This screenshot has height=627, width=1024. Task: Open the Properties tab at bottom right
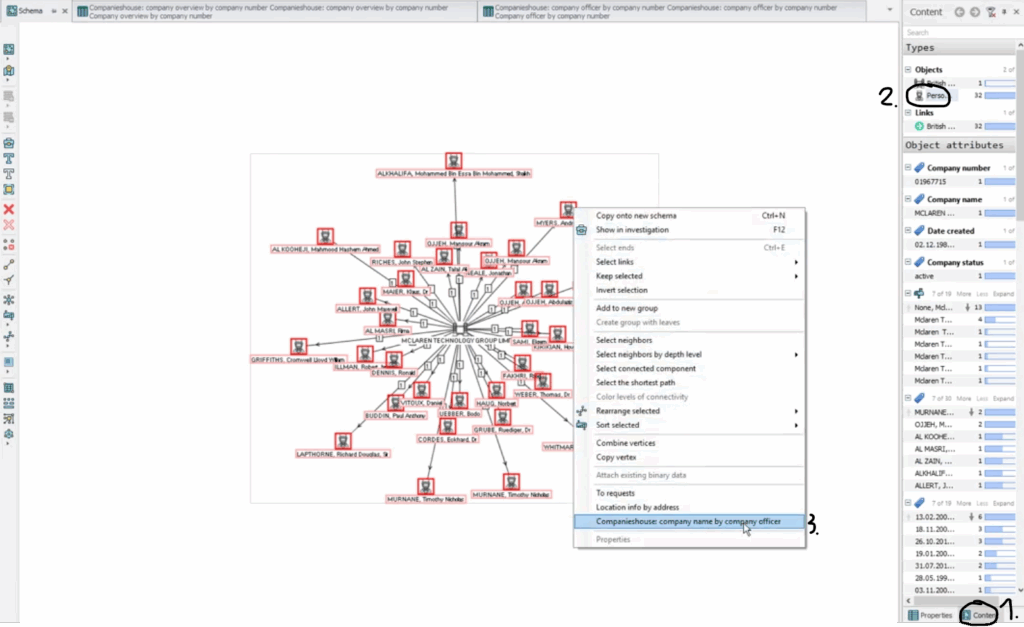point(930,615)
